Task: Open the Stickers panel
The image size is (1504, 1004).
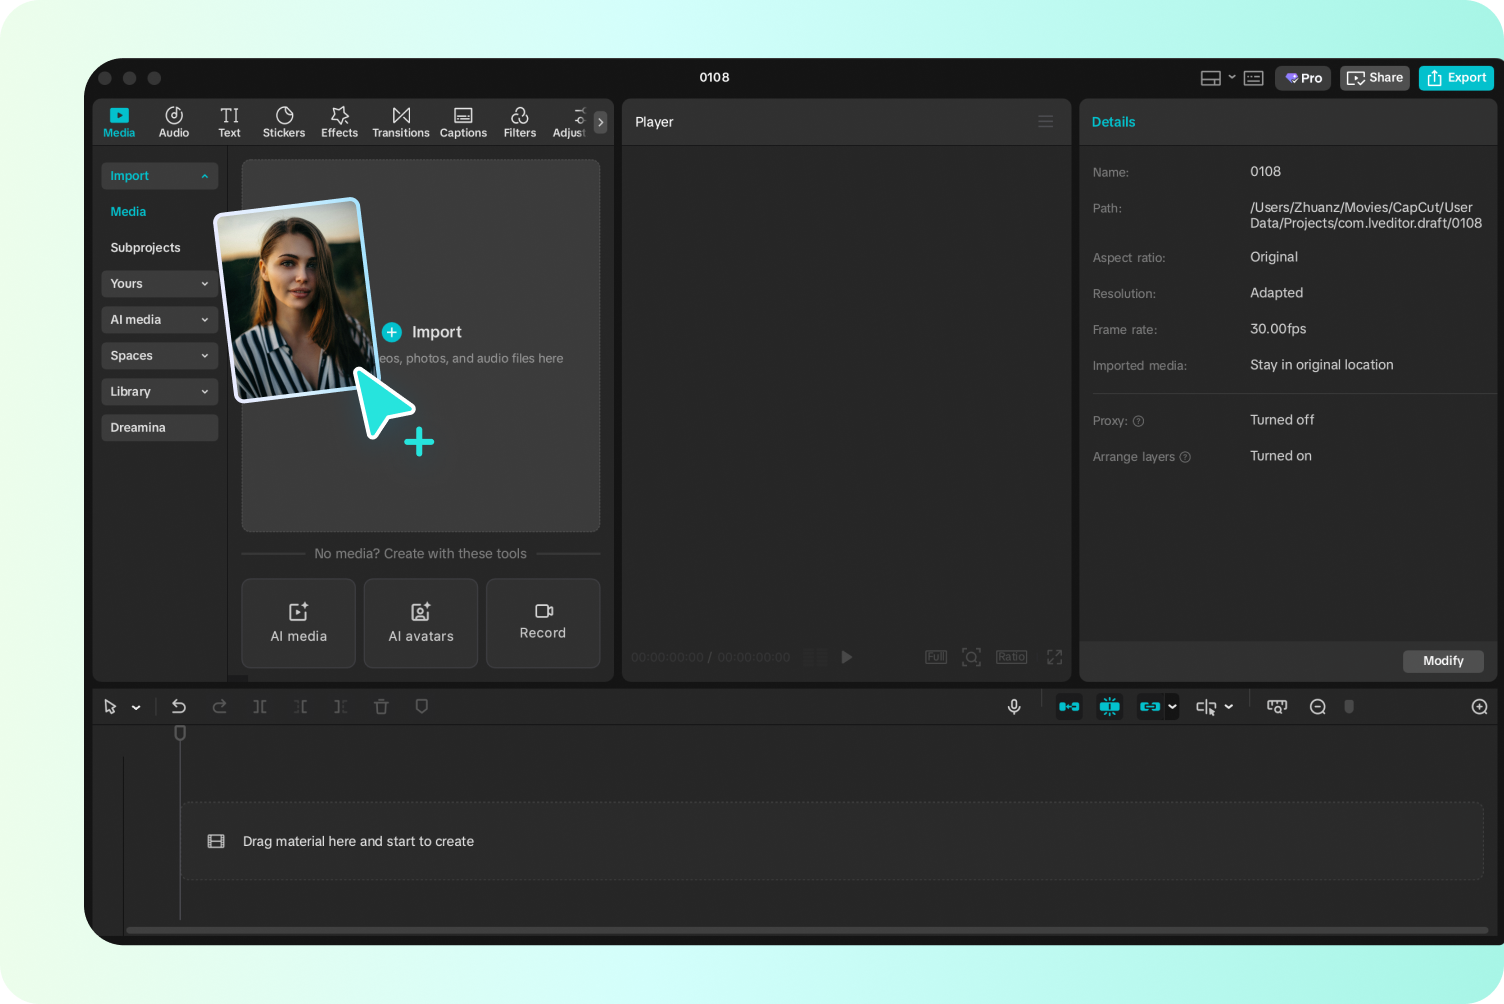Action: (284, 121)
